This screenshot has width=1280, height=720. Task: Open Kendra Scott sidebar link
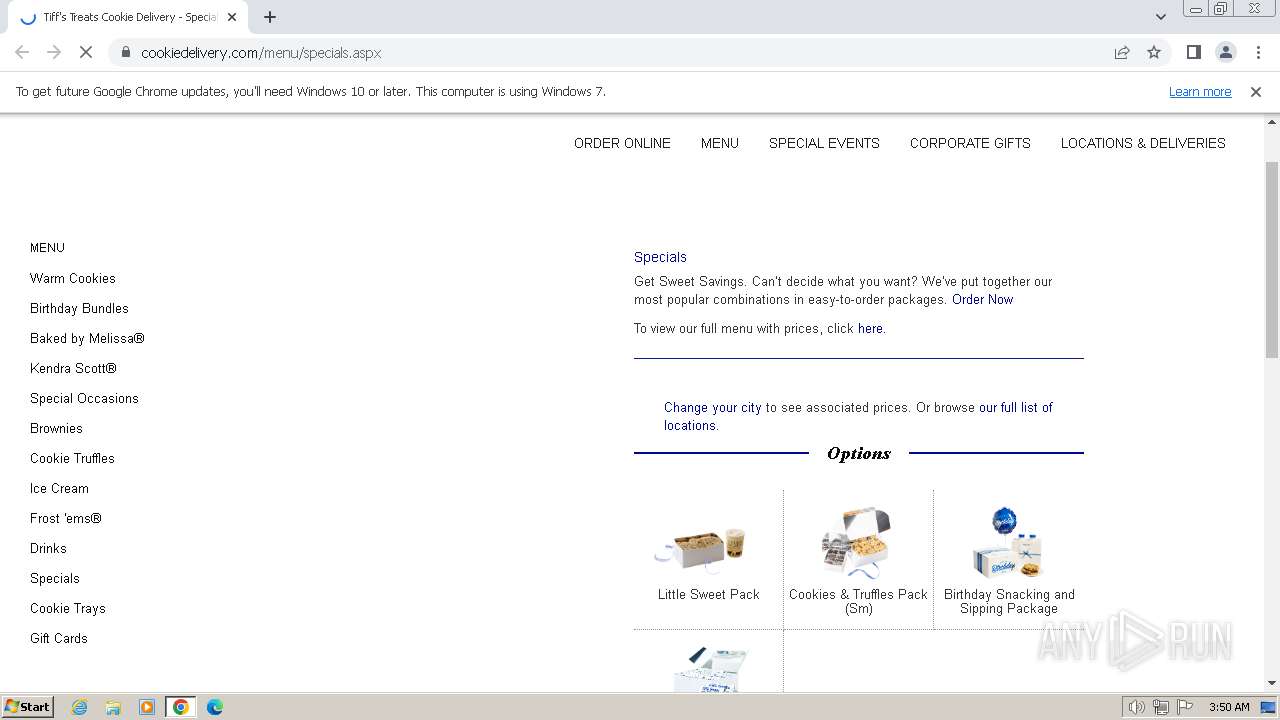click(73, 368)
